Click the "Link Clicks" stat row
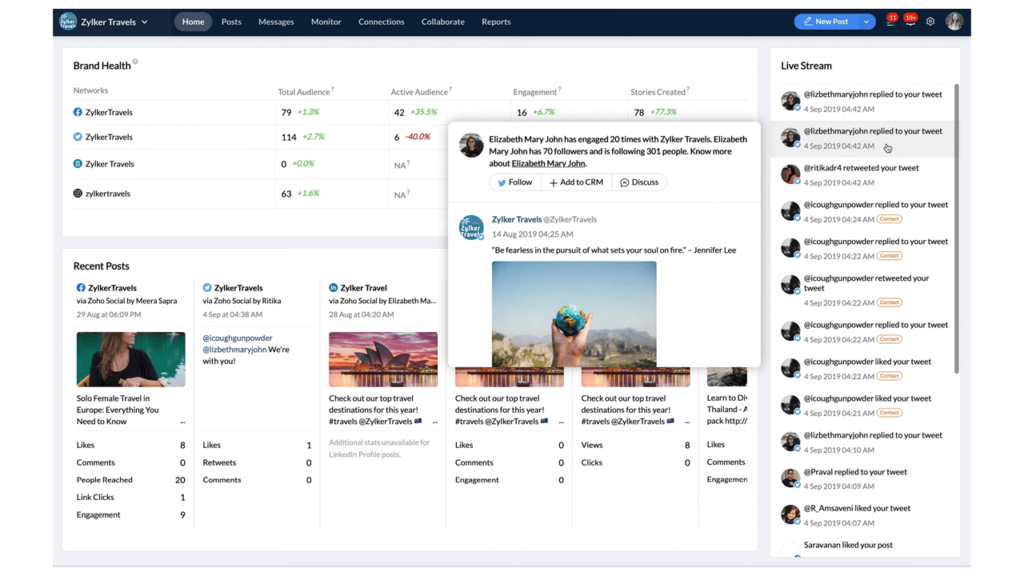 coord(131,498)
